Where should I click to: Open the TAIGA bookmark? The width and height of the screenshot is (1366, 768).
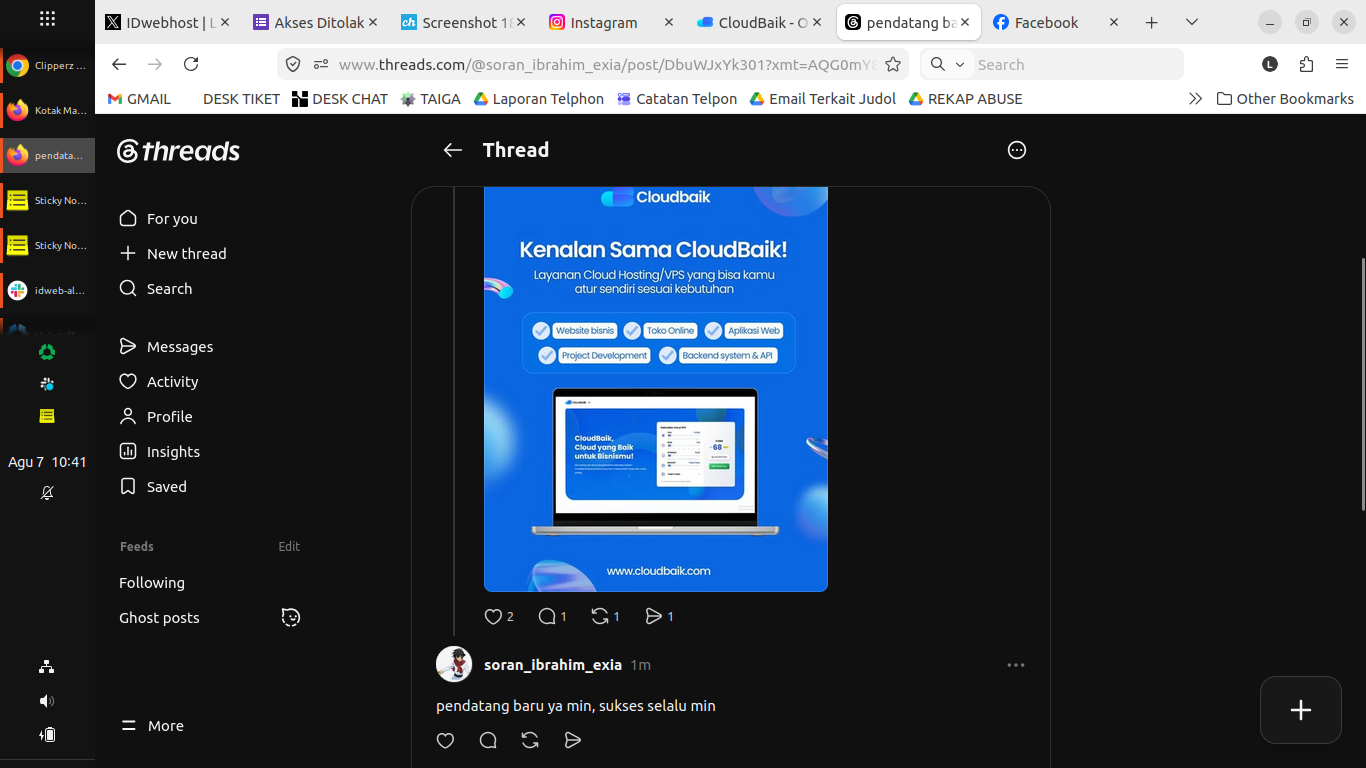click(x=431, y=99)
